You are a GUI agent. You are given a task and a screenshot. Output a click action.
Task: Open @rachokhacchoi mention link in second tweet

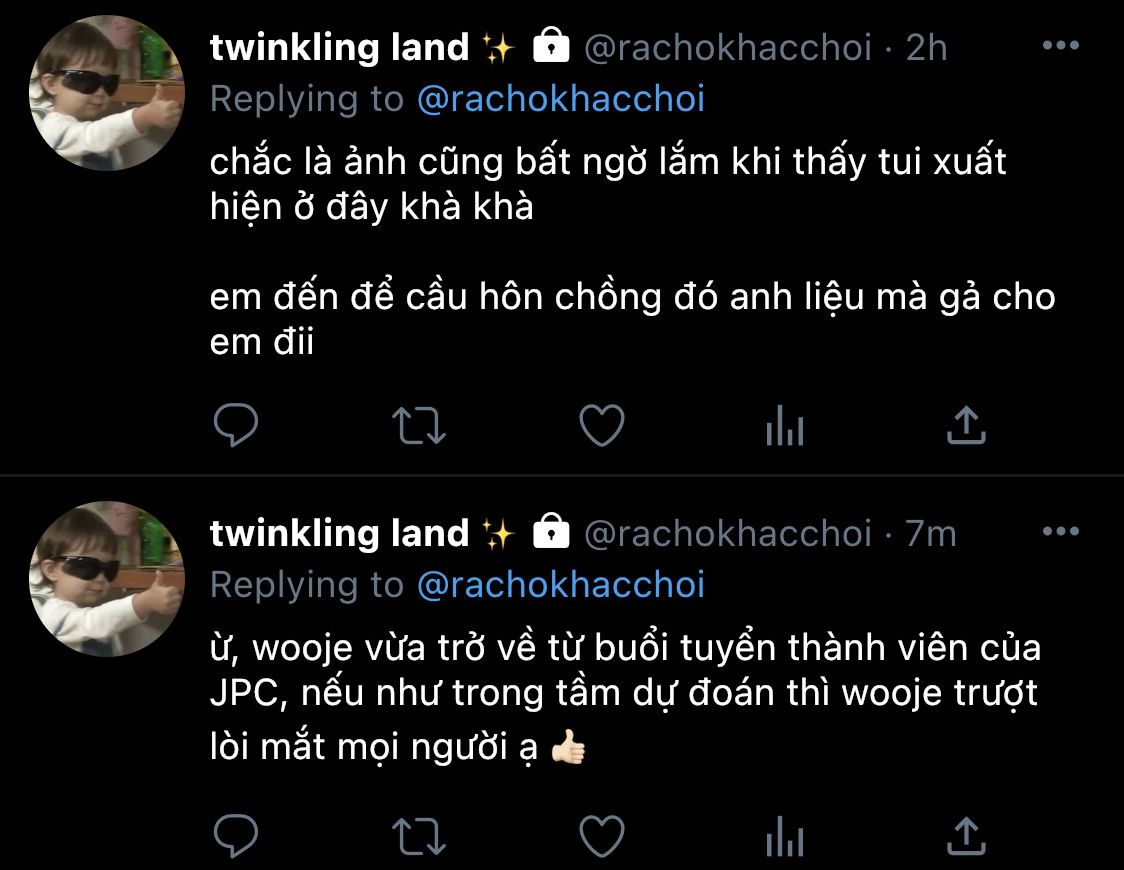click(x=561, y=585)
